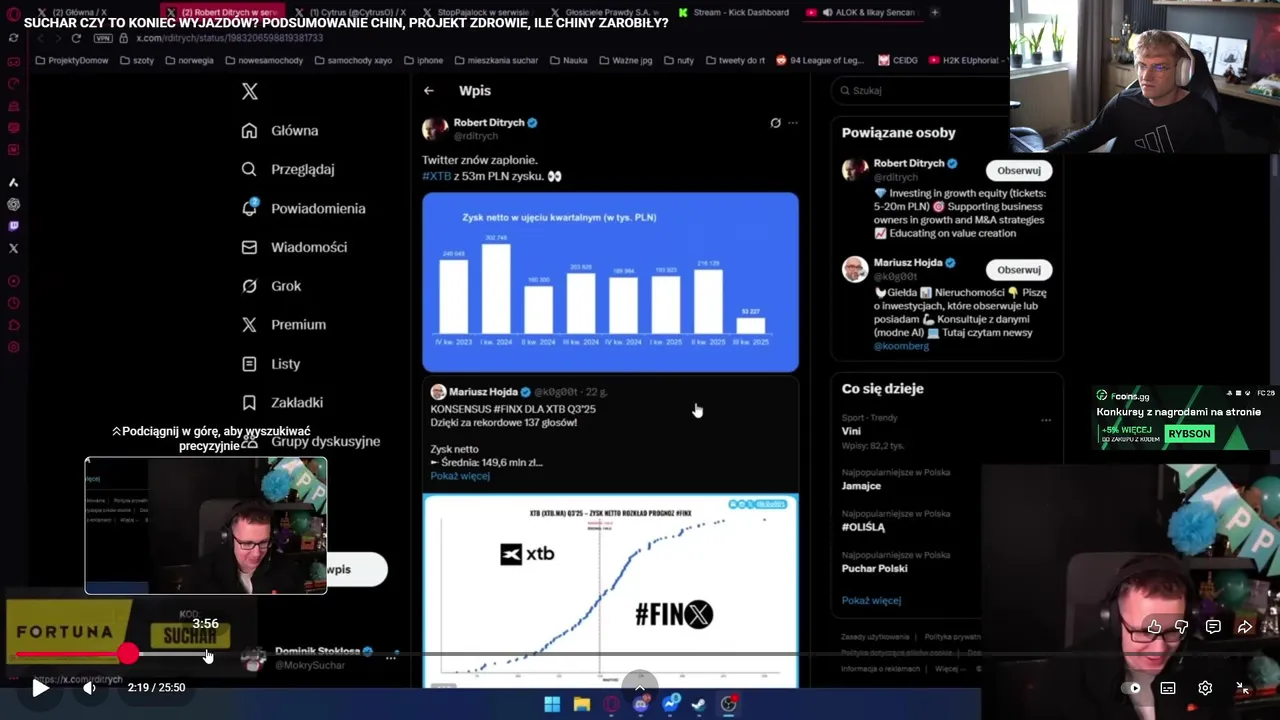The height and width of the screenshot is (720, 1280).
Task: Open File Explorer from the taskbar
Action: point(582,704)
